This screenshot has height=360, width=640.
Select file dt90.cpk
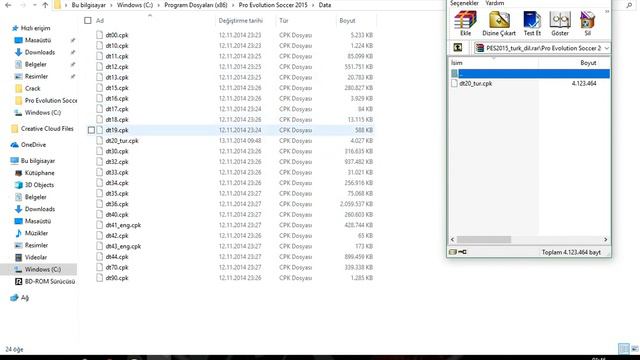click(x=117, y=278)
